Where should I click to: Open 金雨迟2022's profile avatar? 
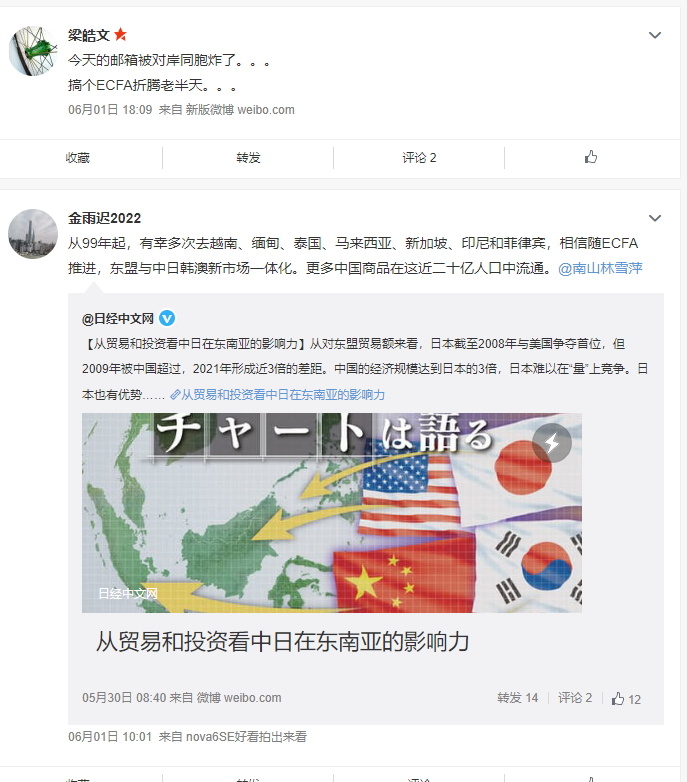coord(33,234)
